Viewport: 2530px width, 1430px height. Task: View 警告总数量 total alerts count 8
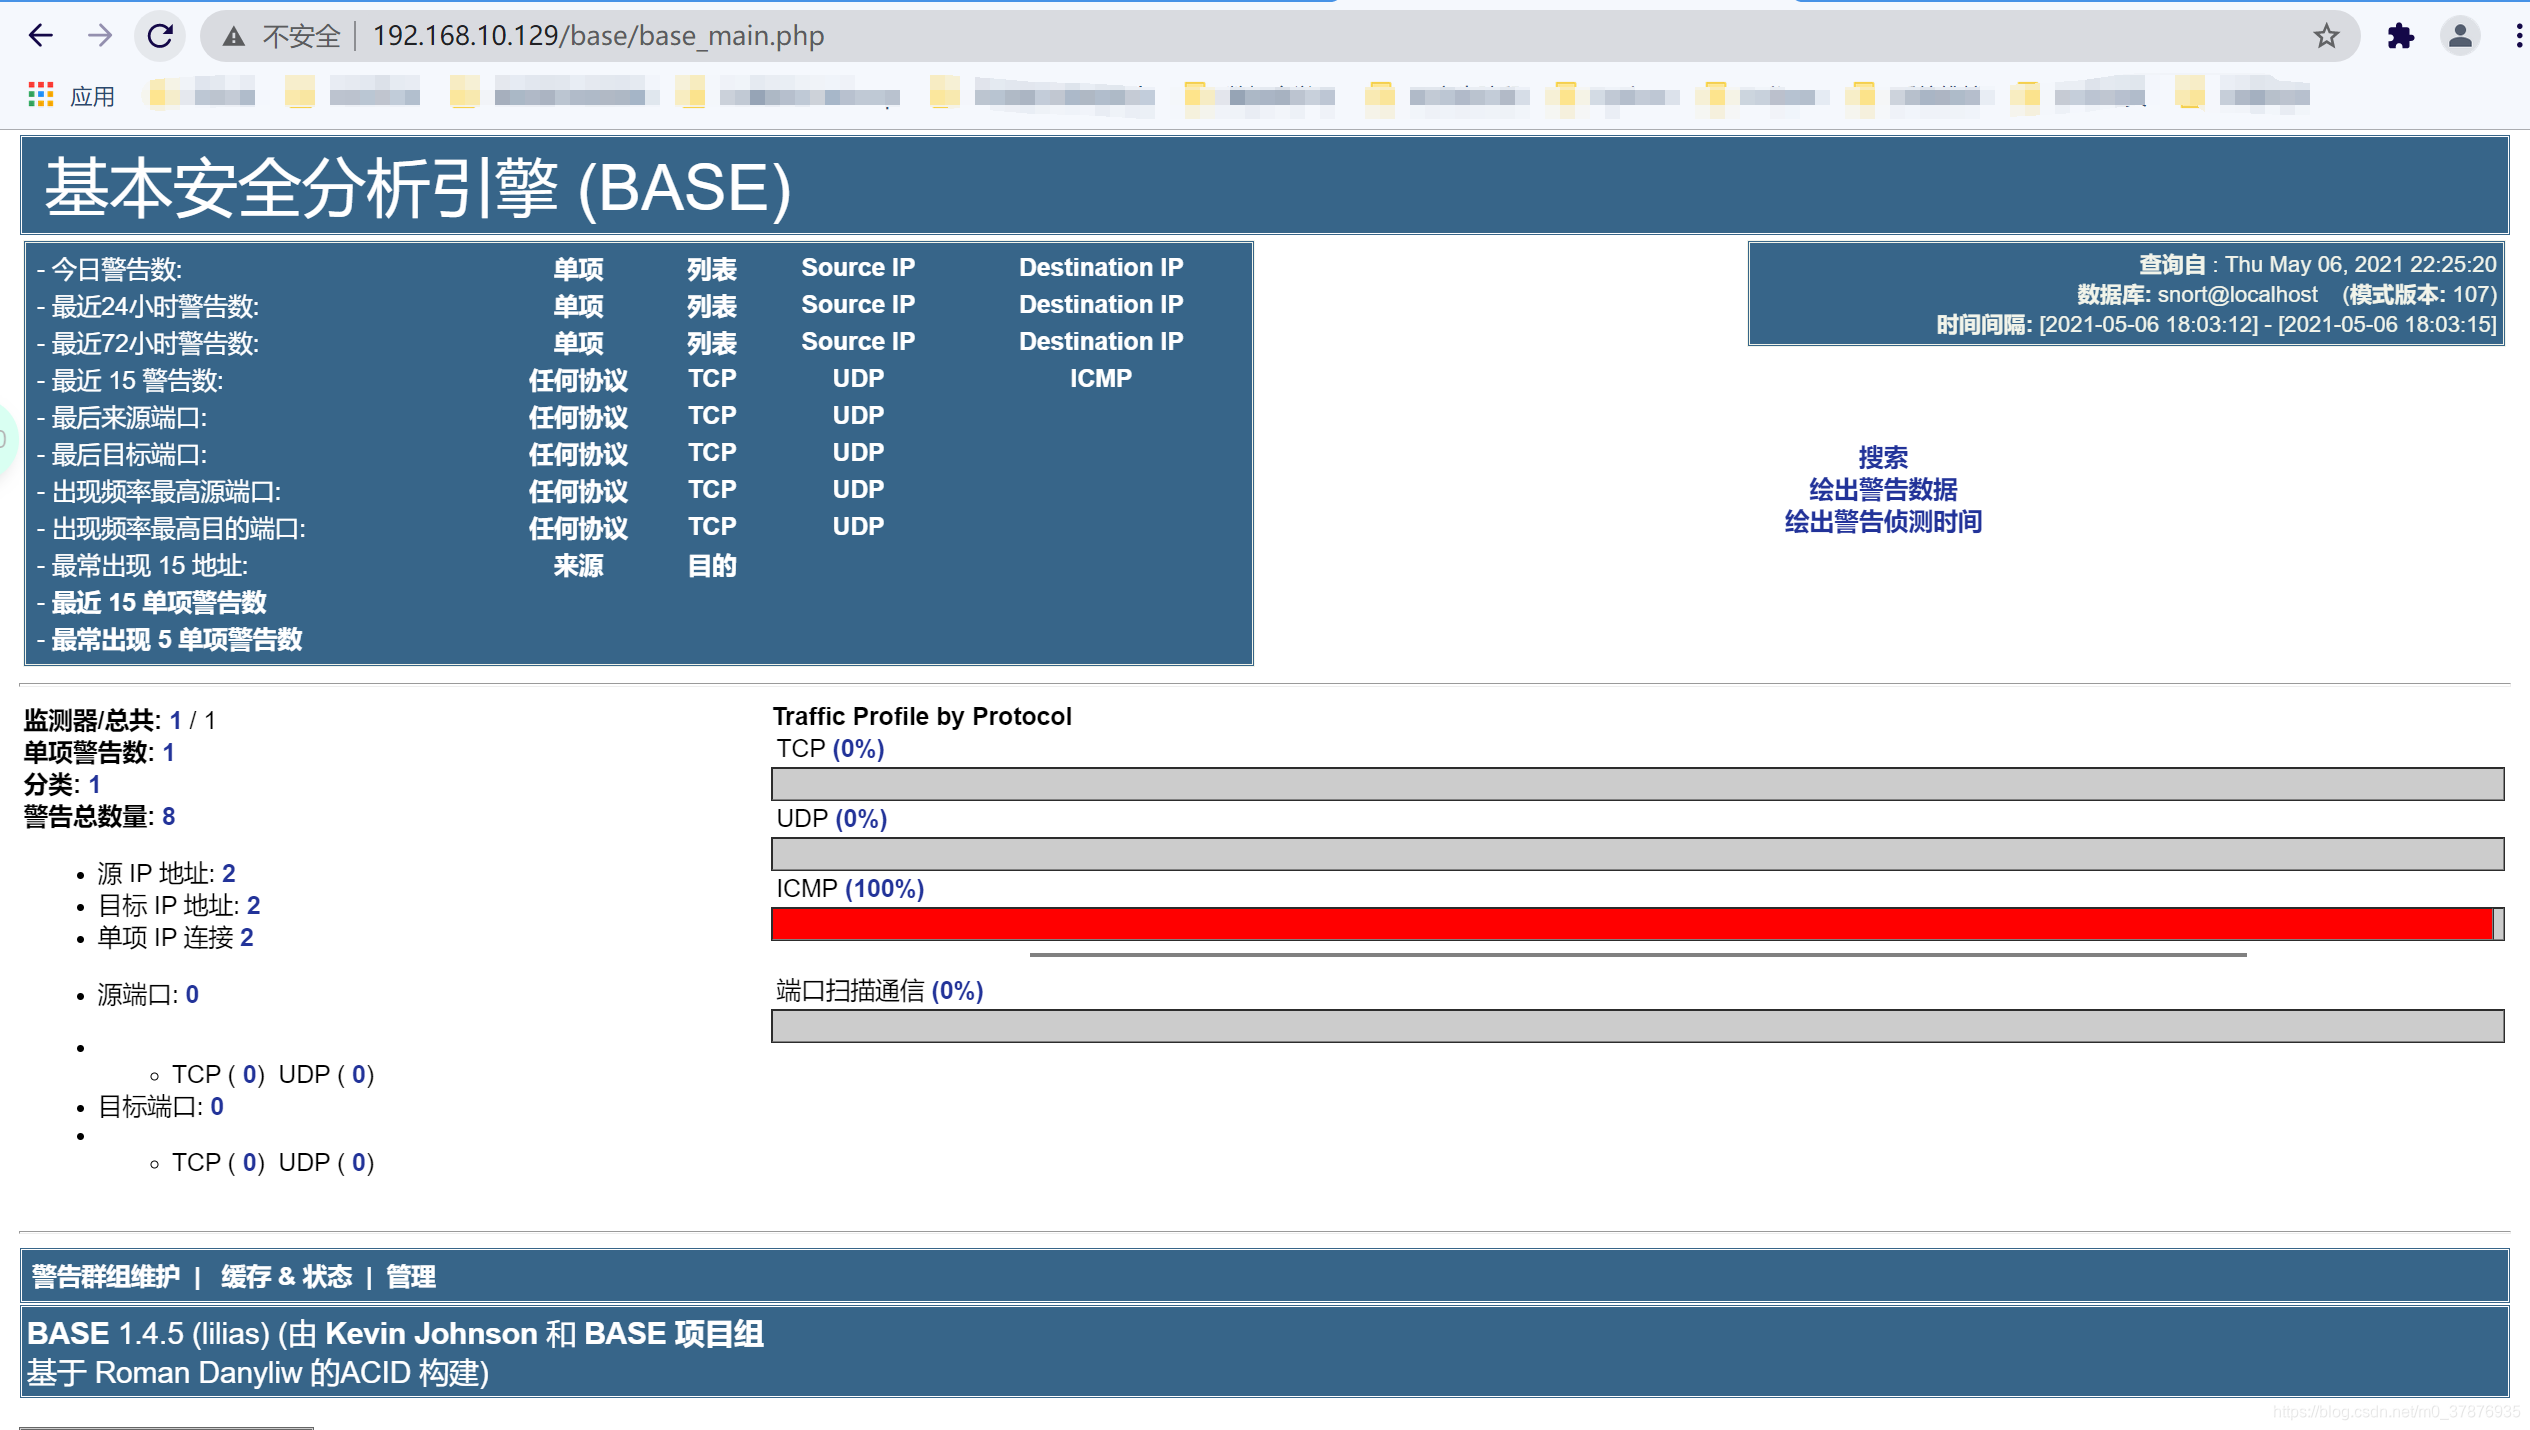168,816
